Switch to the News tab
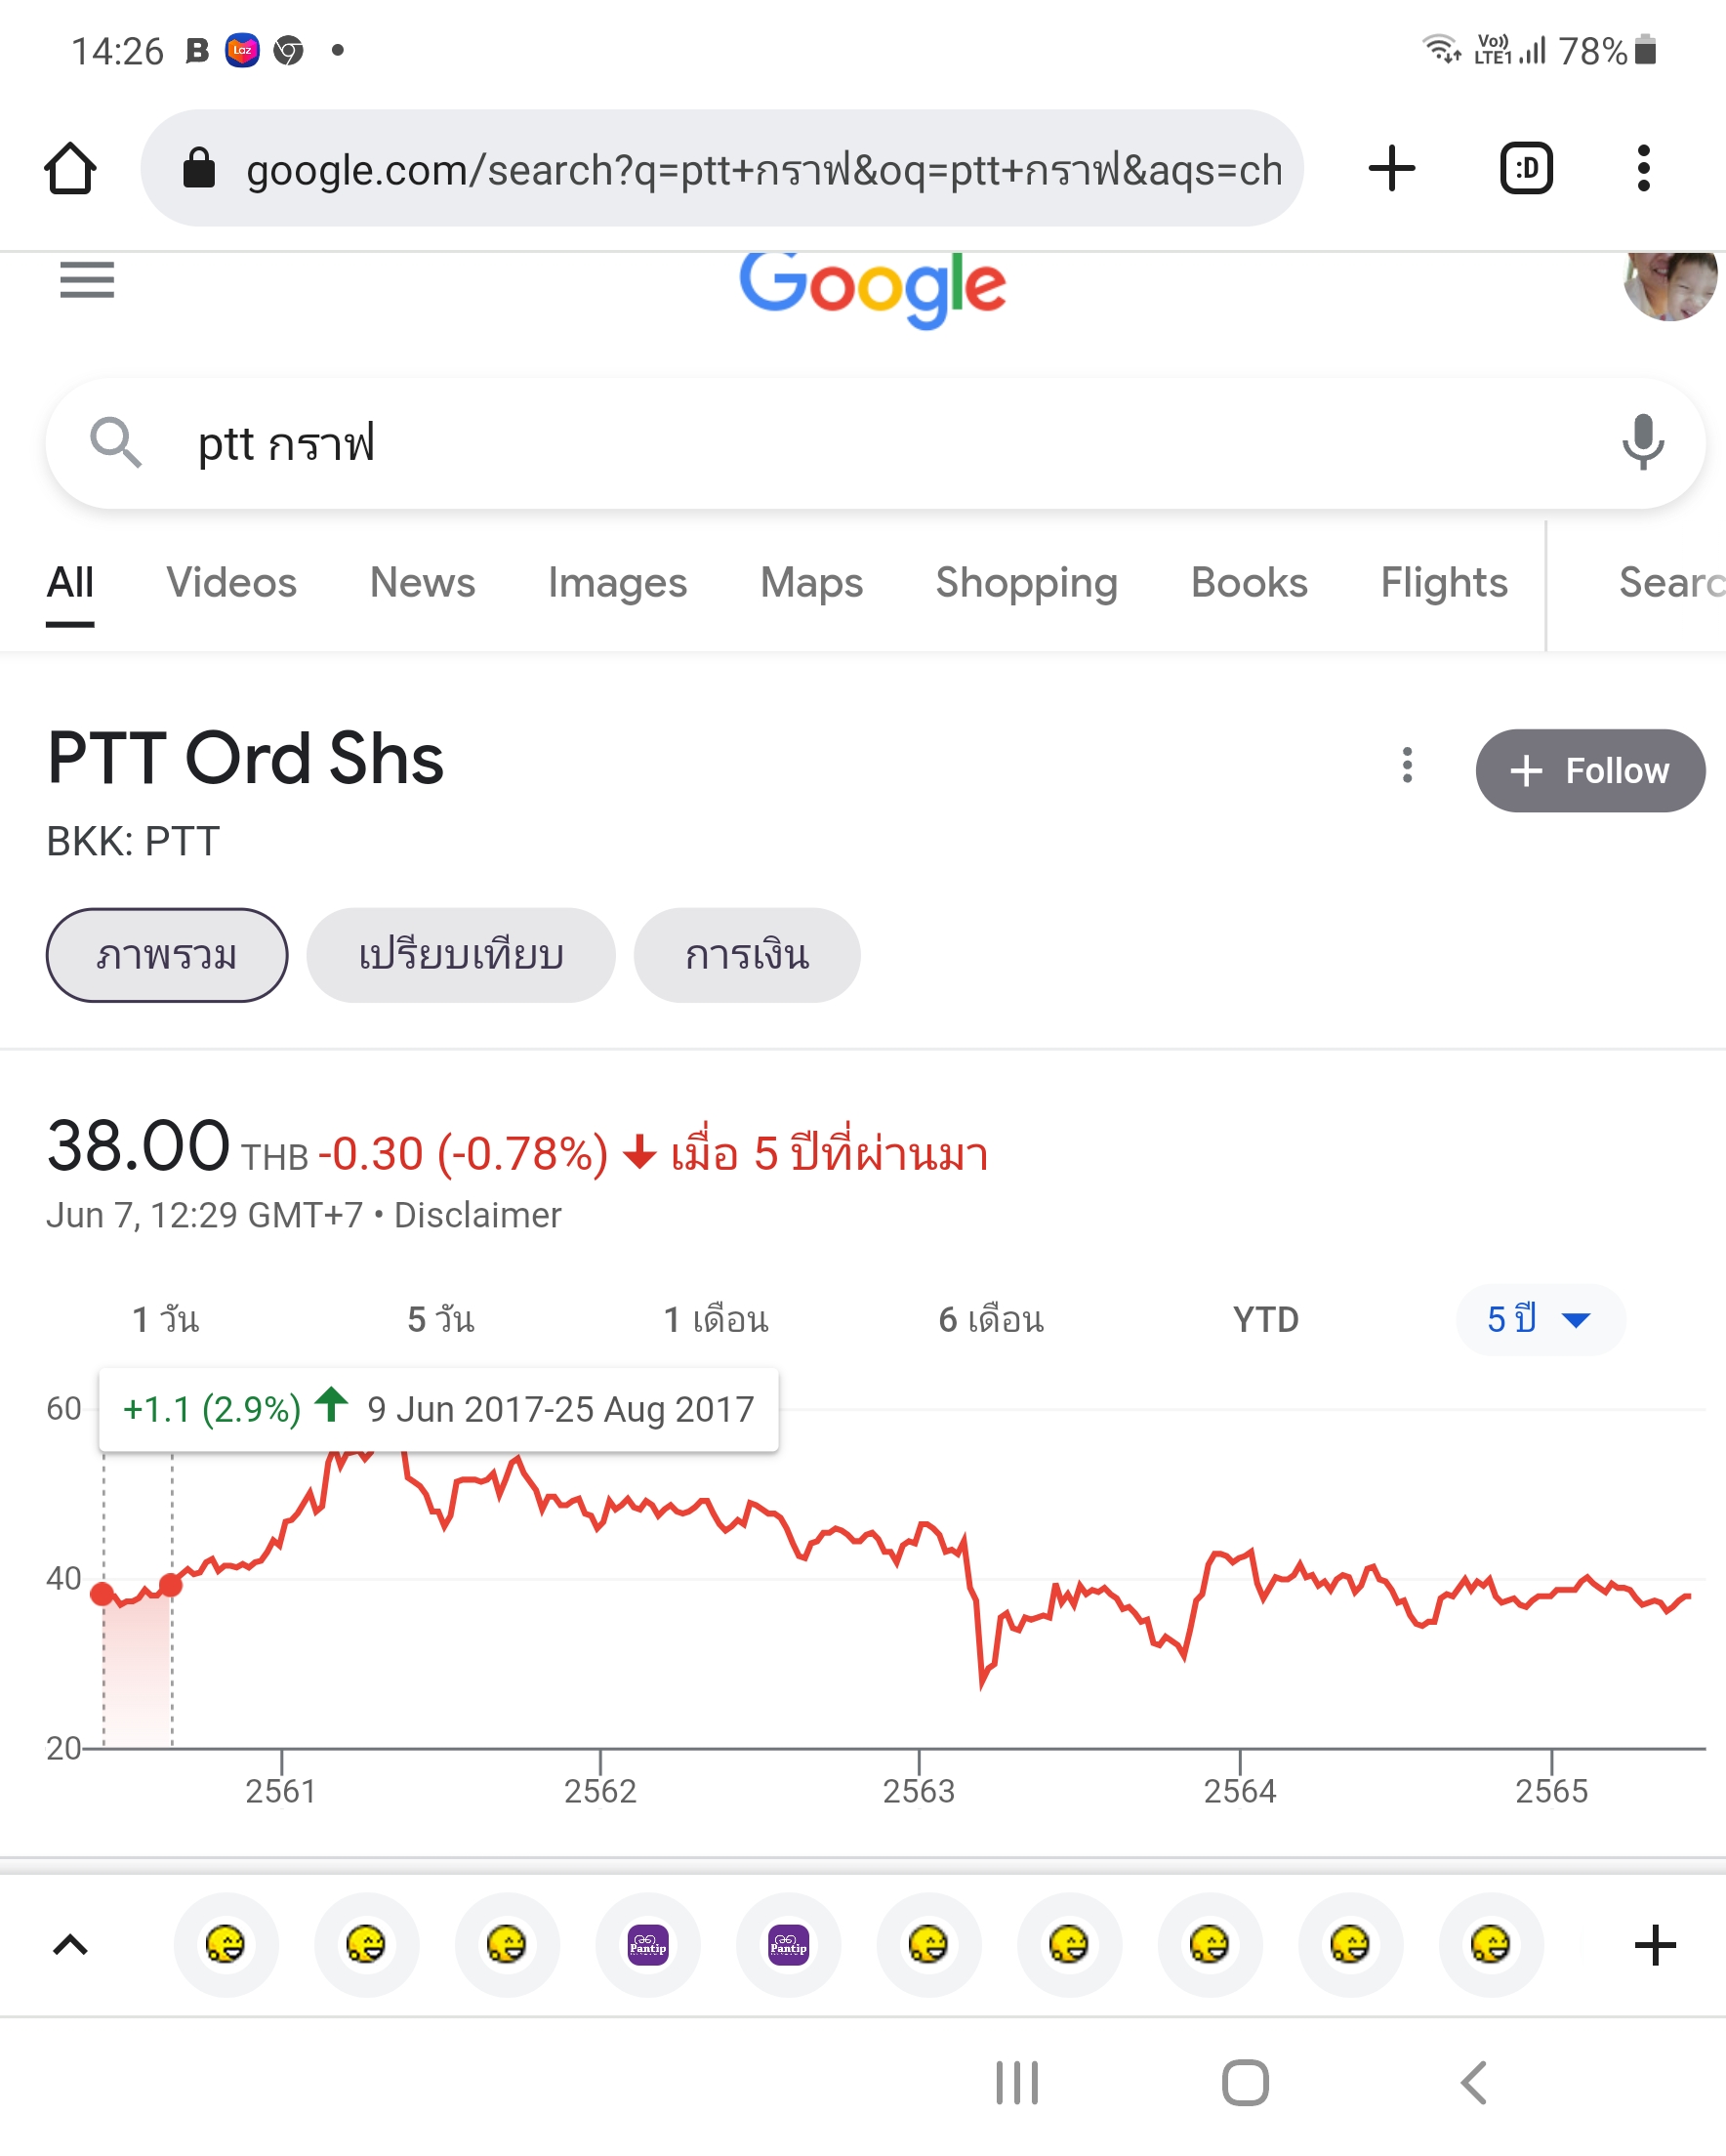The width and height of the screenshot is (1726, 2156). [422, 583]
